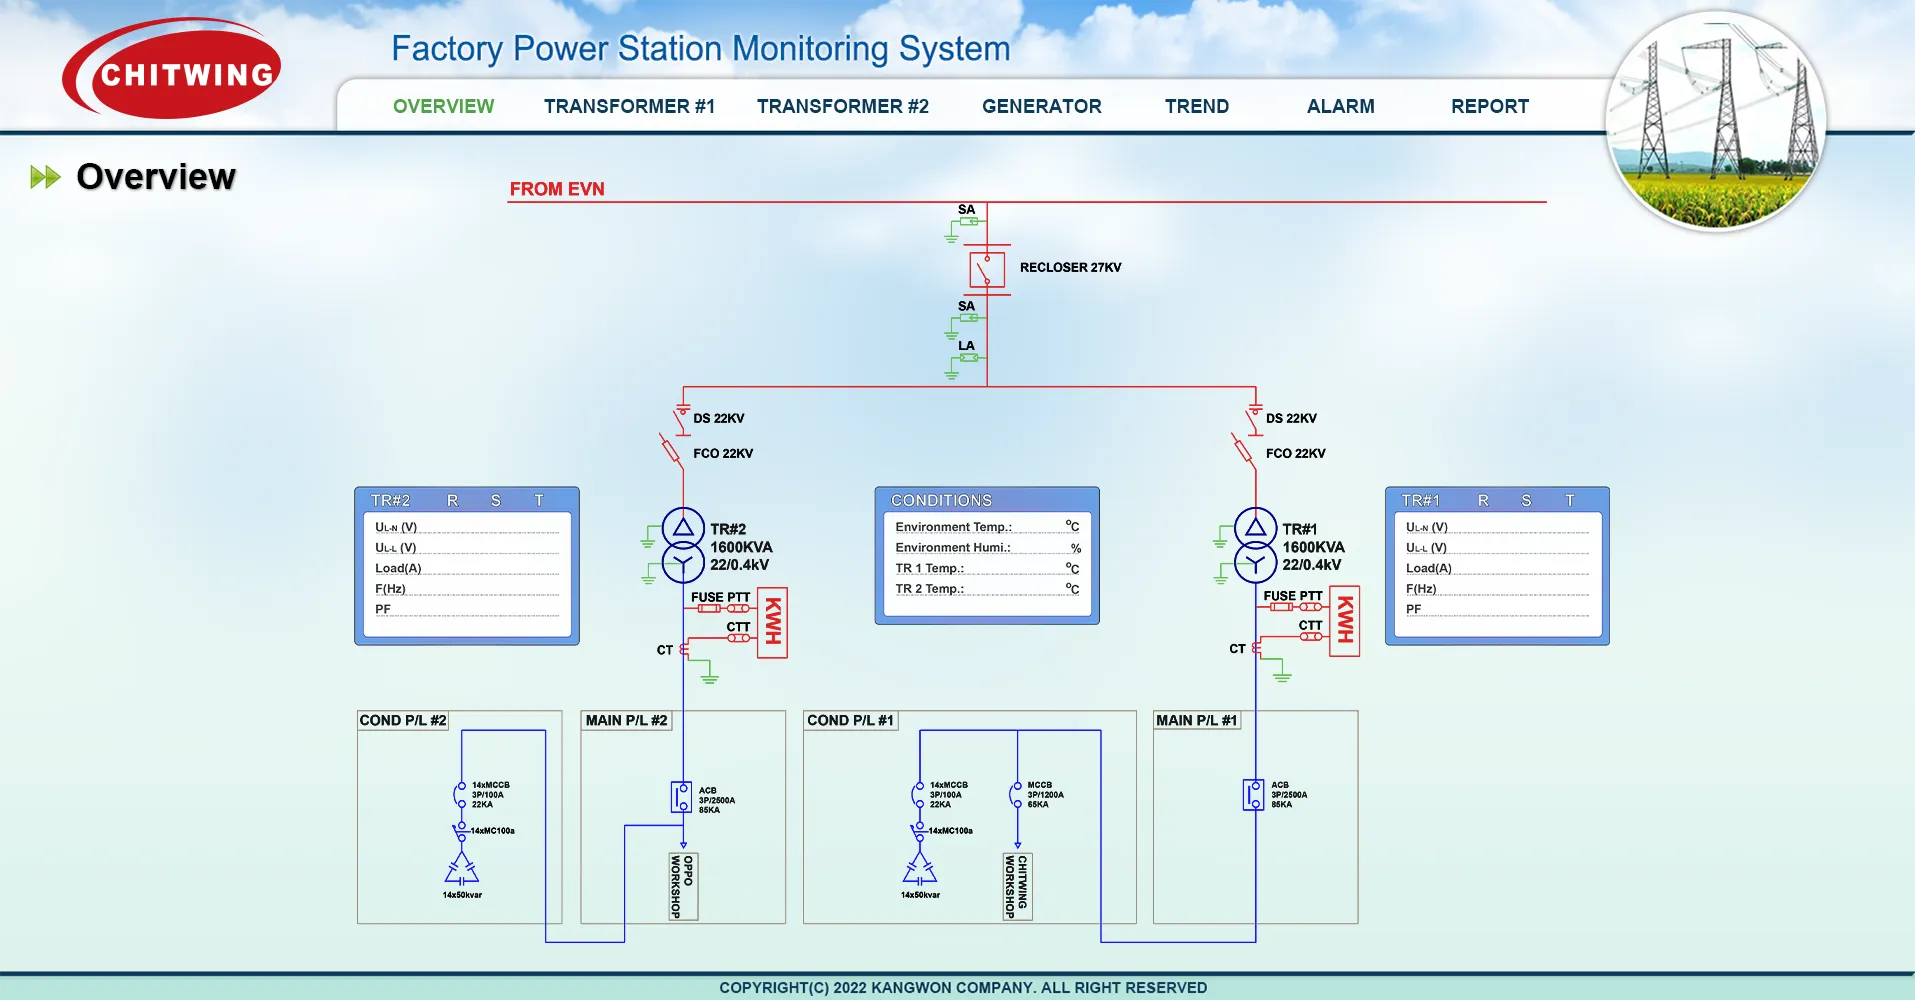Select the TR#2 transformer symbol
Viewport: 1915px width, 1000px height.
683,545
